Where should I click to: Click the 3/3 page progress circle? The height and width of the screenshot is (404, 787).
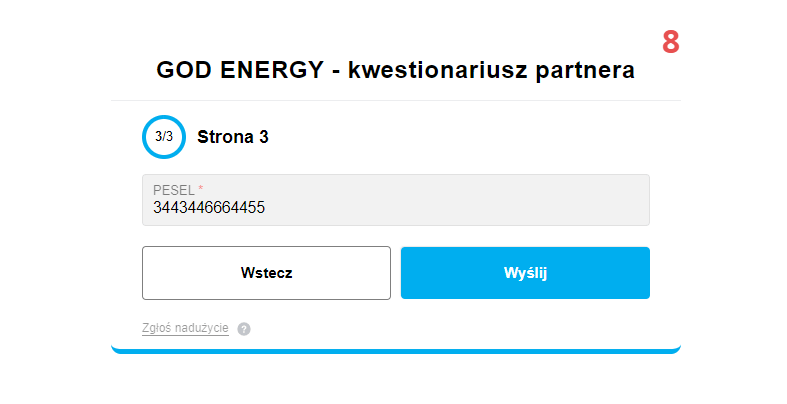[x=164, y=137]
